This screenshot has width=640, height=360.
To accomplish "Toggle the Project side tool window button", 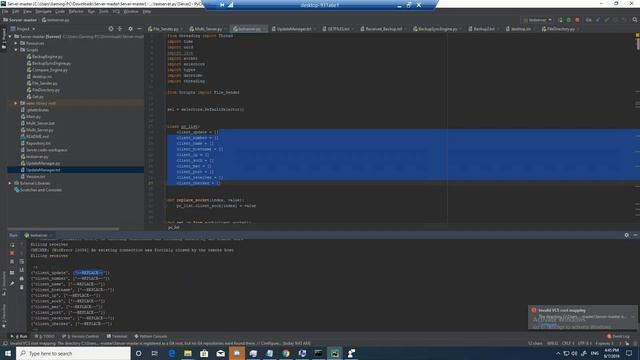I will (4, 38).
